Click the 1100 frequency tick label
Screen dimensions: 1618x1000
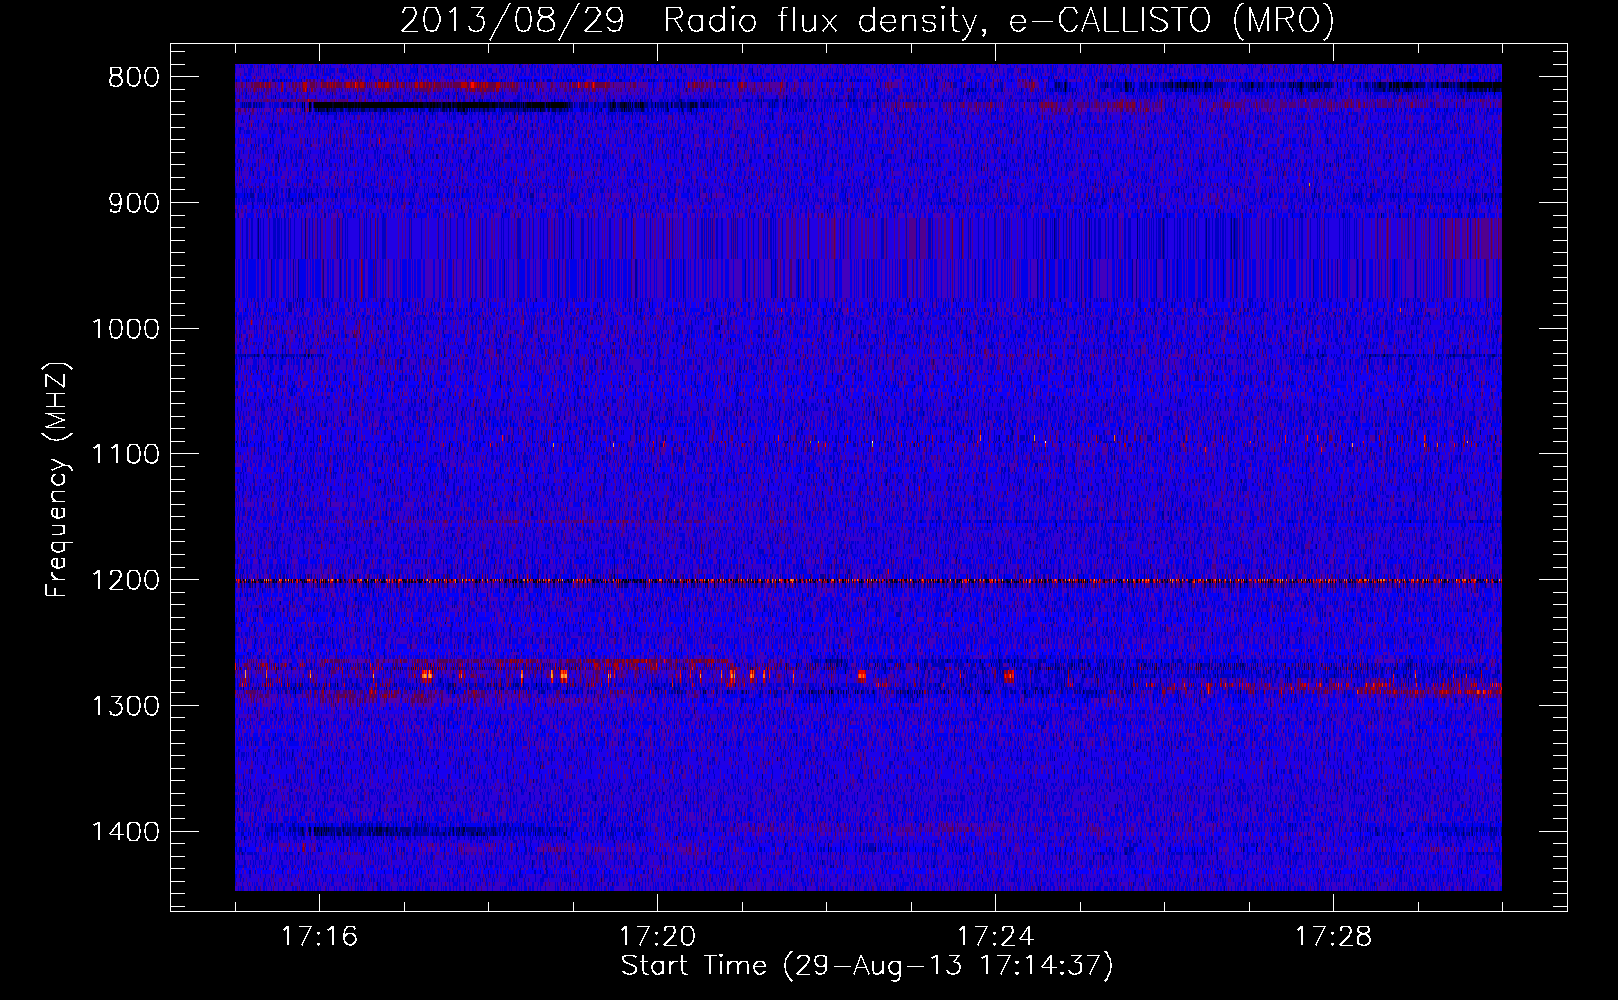click(125, 455)
